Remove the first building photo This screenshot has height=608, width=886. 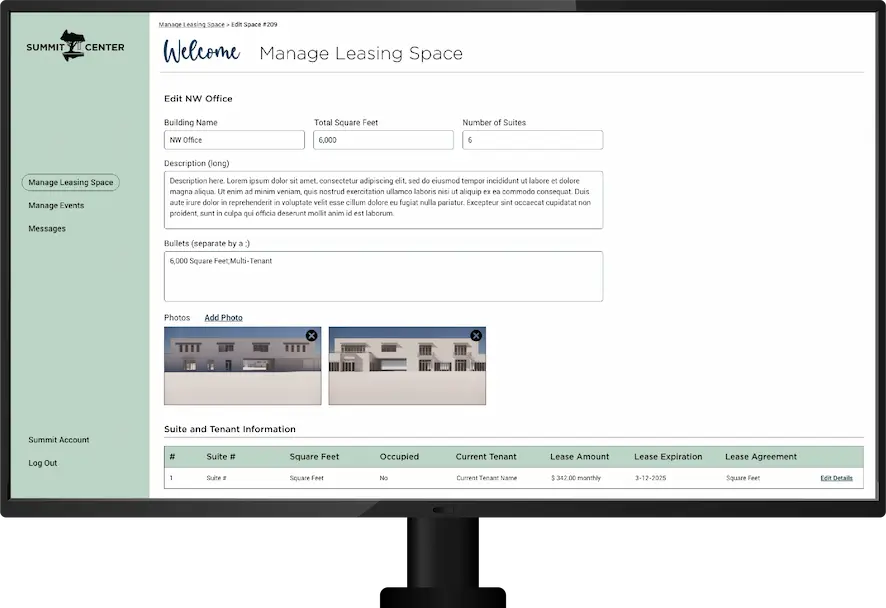tap(311, 336)
